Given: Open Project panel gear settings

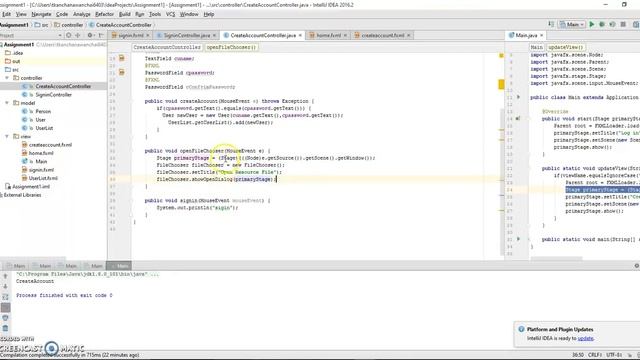Looking at the screenshot, I should (90, 36).
